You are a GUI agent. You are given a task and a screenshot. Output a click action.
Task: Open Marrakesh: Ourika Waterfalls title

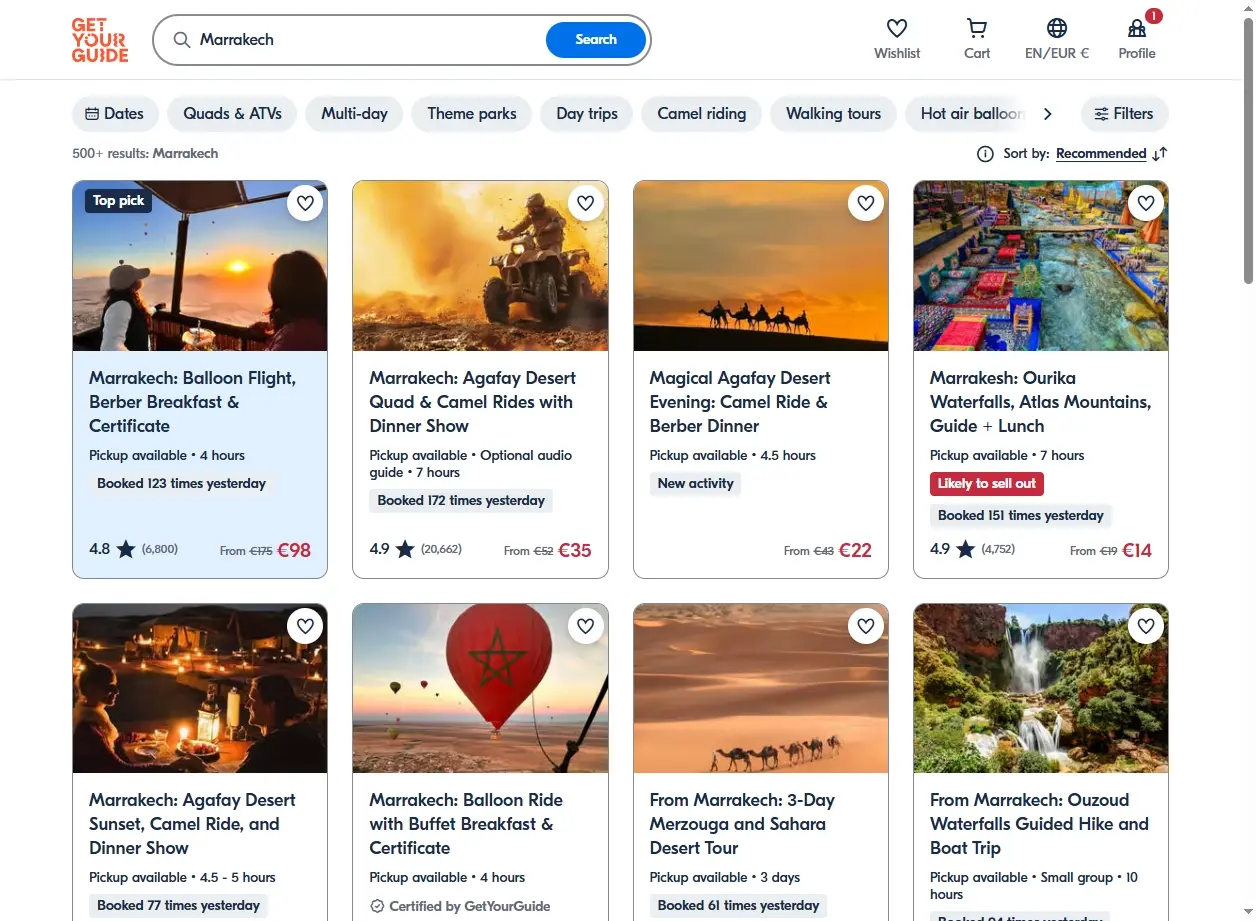tap(1040, 402)
